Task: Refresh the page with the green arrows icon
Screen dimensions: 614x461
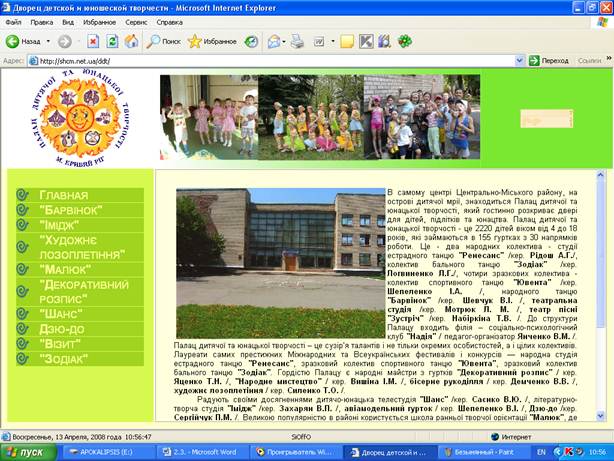Action: [x=112, y=41]
